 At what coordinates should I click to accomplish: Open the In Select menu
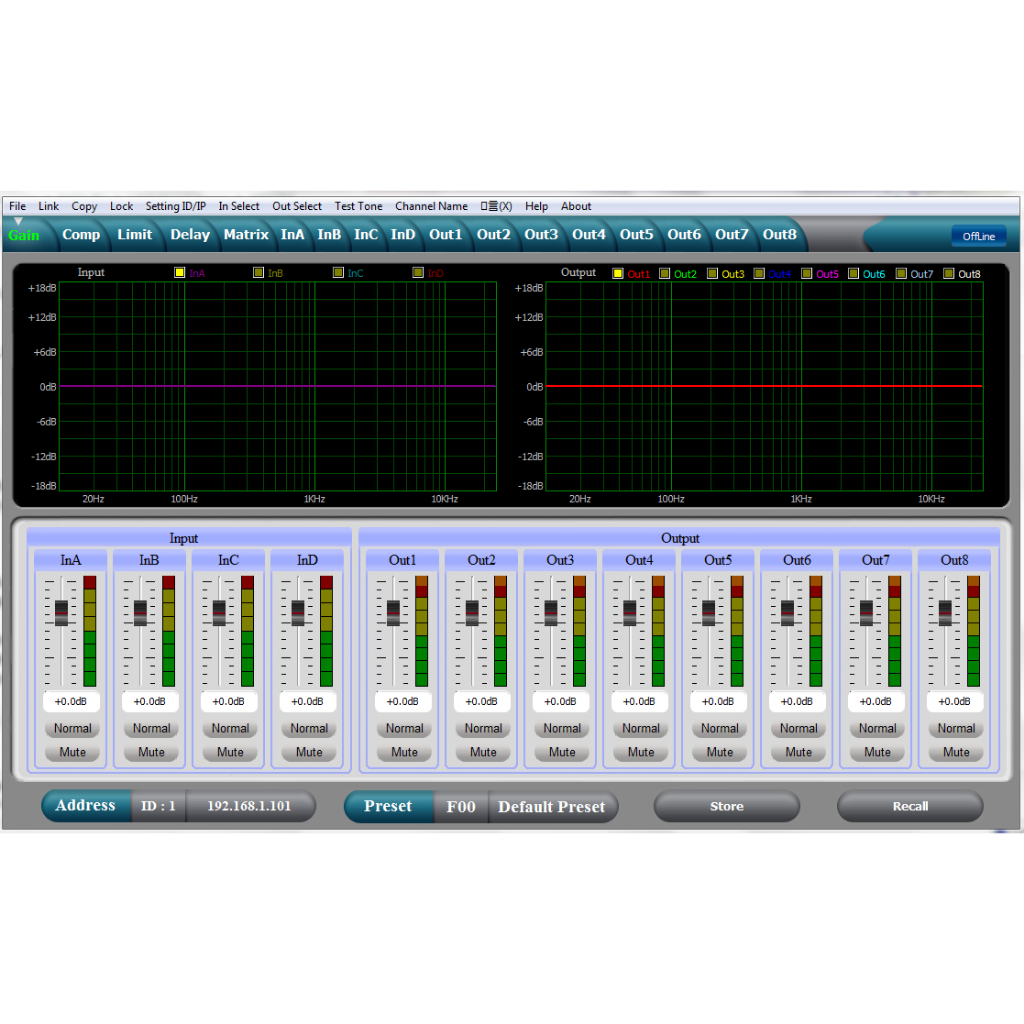pyautogui.click(x=239, y=206)
